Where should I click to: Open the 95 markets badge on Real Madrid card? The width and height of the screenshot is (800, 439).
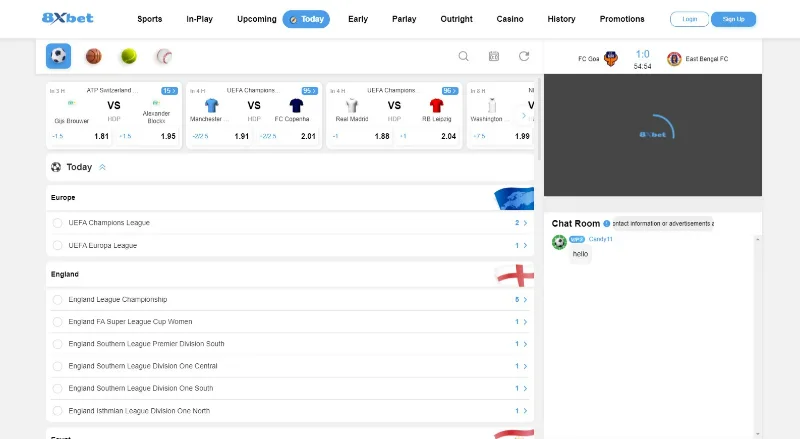point(450,91)
